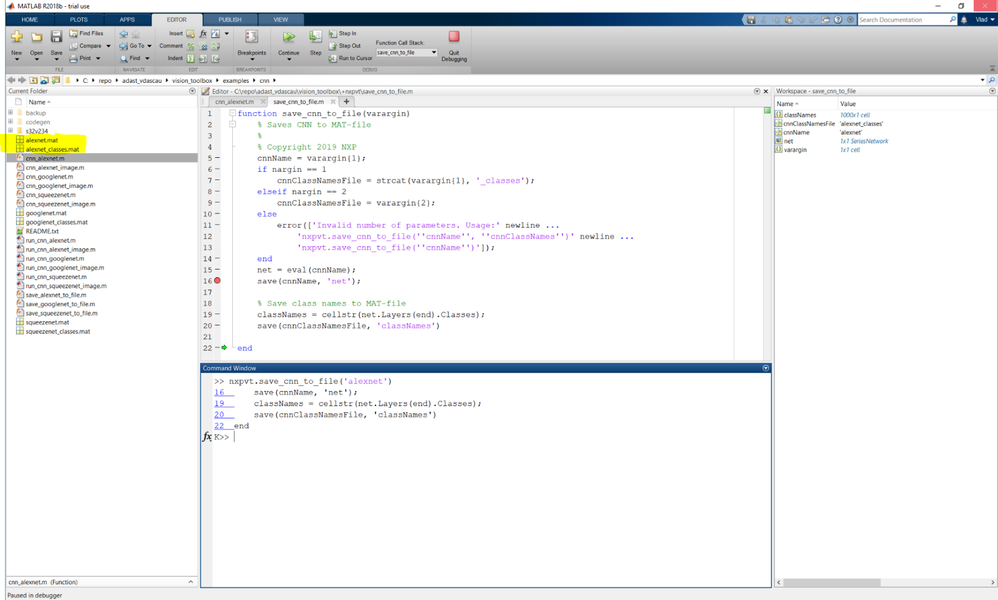Click the help question mark icon
The height and width of the screenshot is (600, 998).
click(x=838, y=20)
